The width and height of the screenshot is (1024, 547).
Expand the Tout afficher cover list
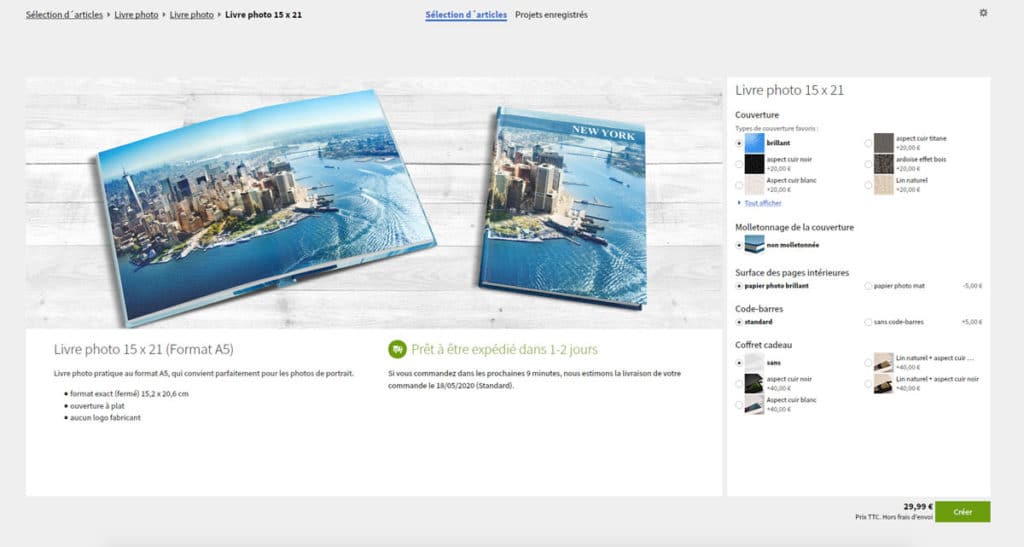763,203
